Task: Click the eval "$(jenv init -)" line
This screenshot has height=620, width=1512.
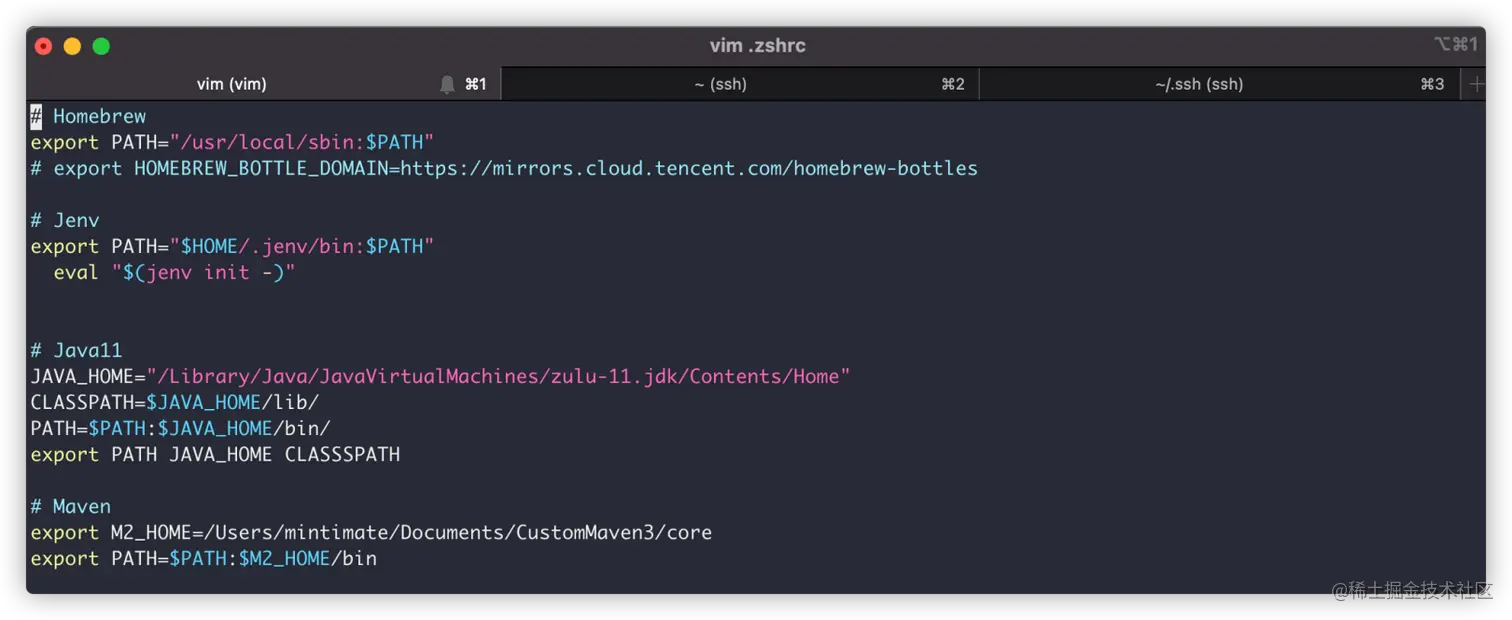Action: click(x=175, y=272)
